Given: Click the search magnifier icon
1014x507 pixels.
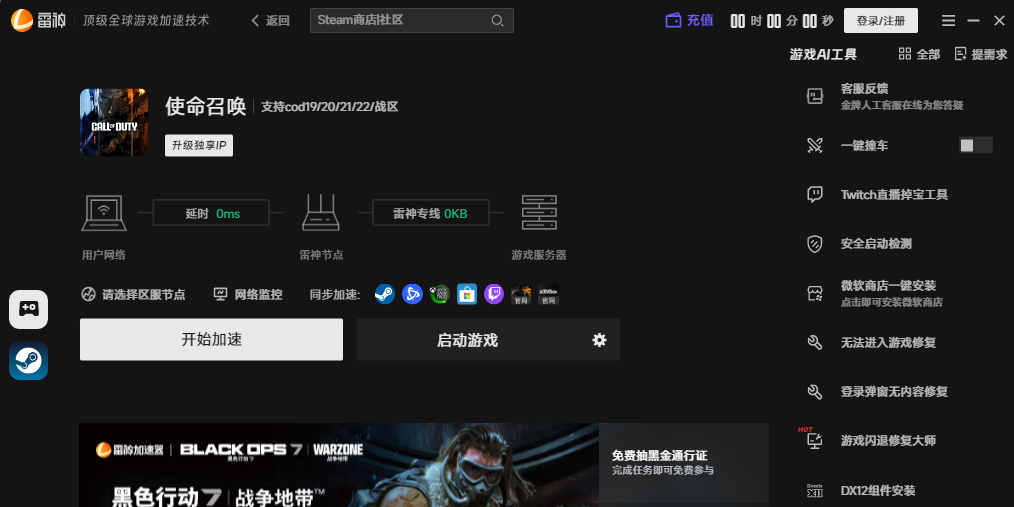Looking at the screenshot, I should pyautogui.click(x=497, y=21).
